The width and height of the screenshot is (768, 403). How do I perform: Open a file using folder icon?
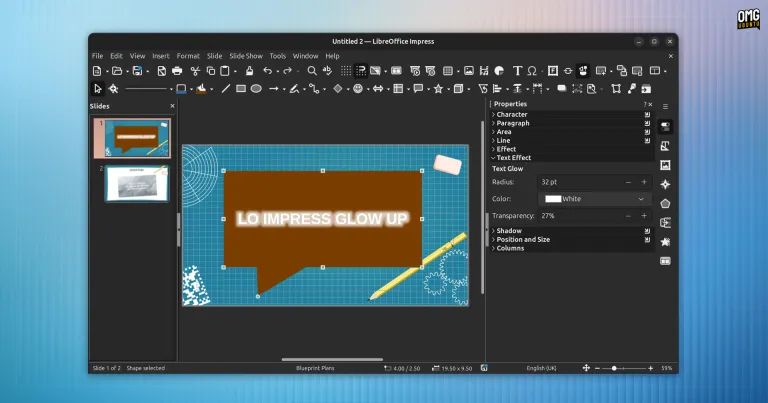(117, 71)
